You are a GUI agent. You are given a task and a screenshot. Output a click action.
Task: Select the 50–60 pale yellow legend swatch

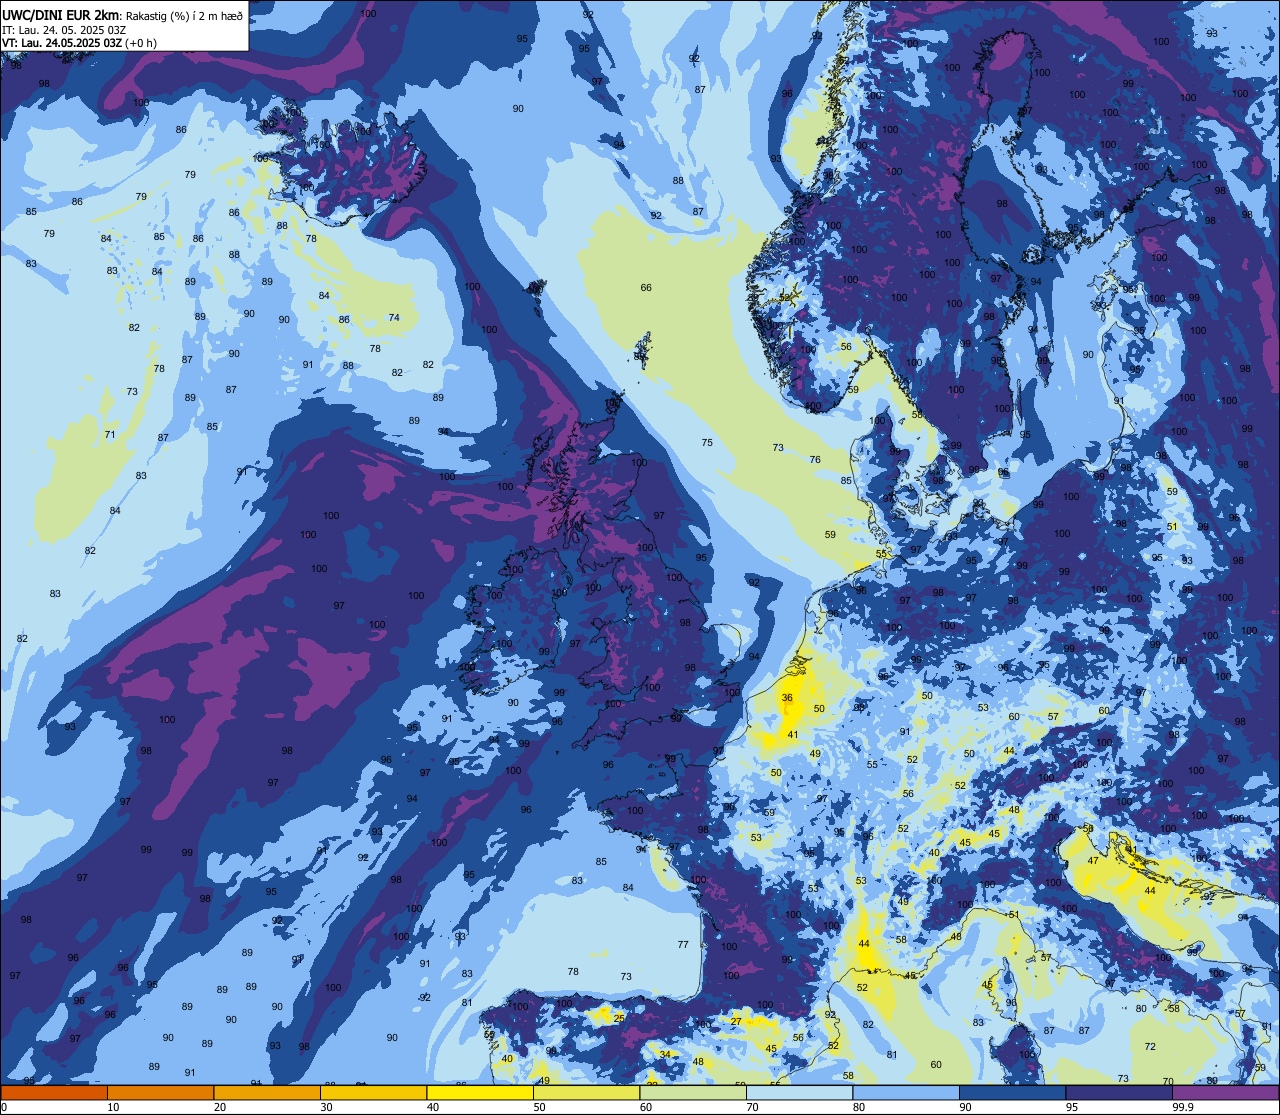pyautogui.click(x=586, y=1092)
